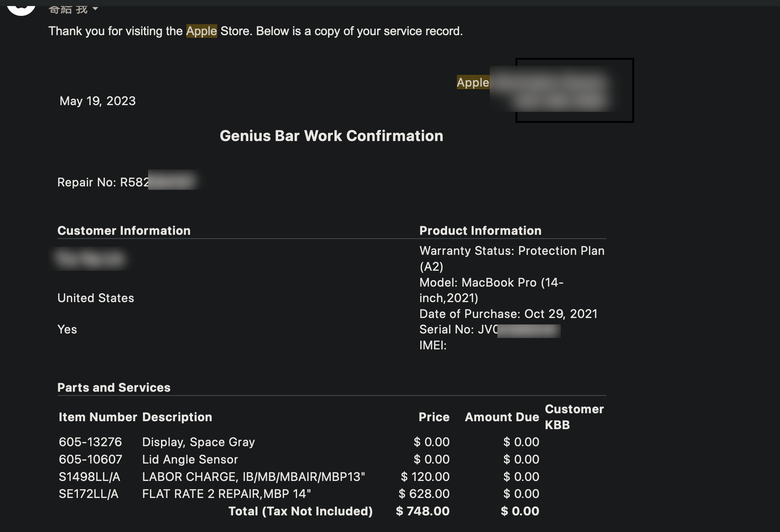Click the "Genius Bar Work Confirmation" heading
Screen dimensions: 780x532
(331, 136)
